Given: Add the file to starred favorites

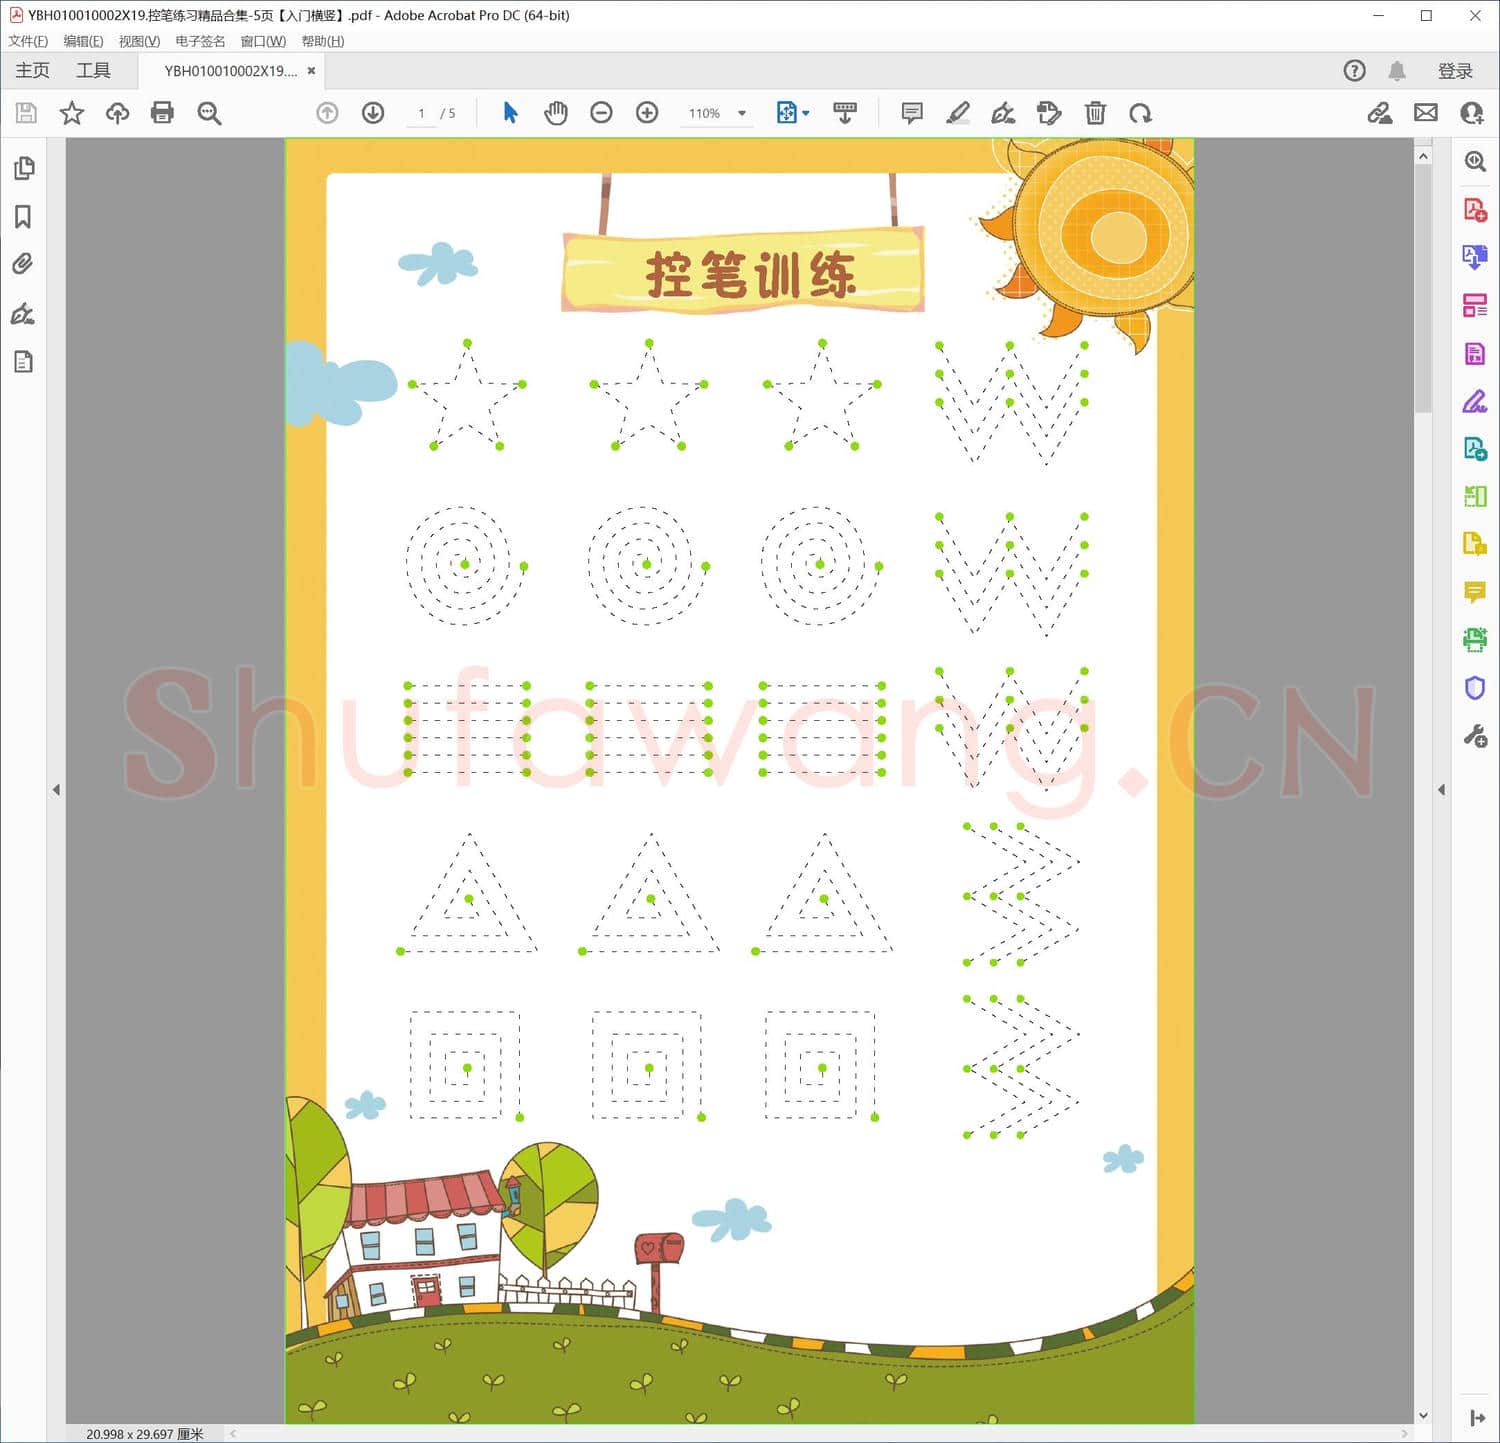Looking at the screenshot, I should pos(72,113).
